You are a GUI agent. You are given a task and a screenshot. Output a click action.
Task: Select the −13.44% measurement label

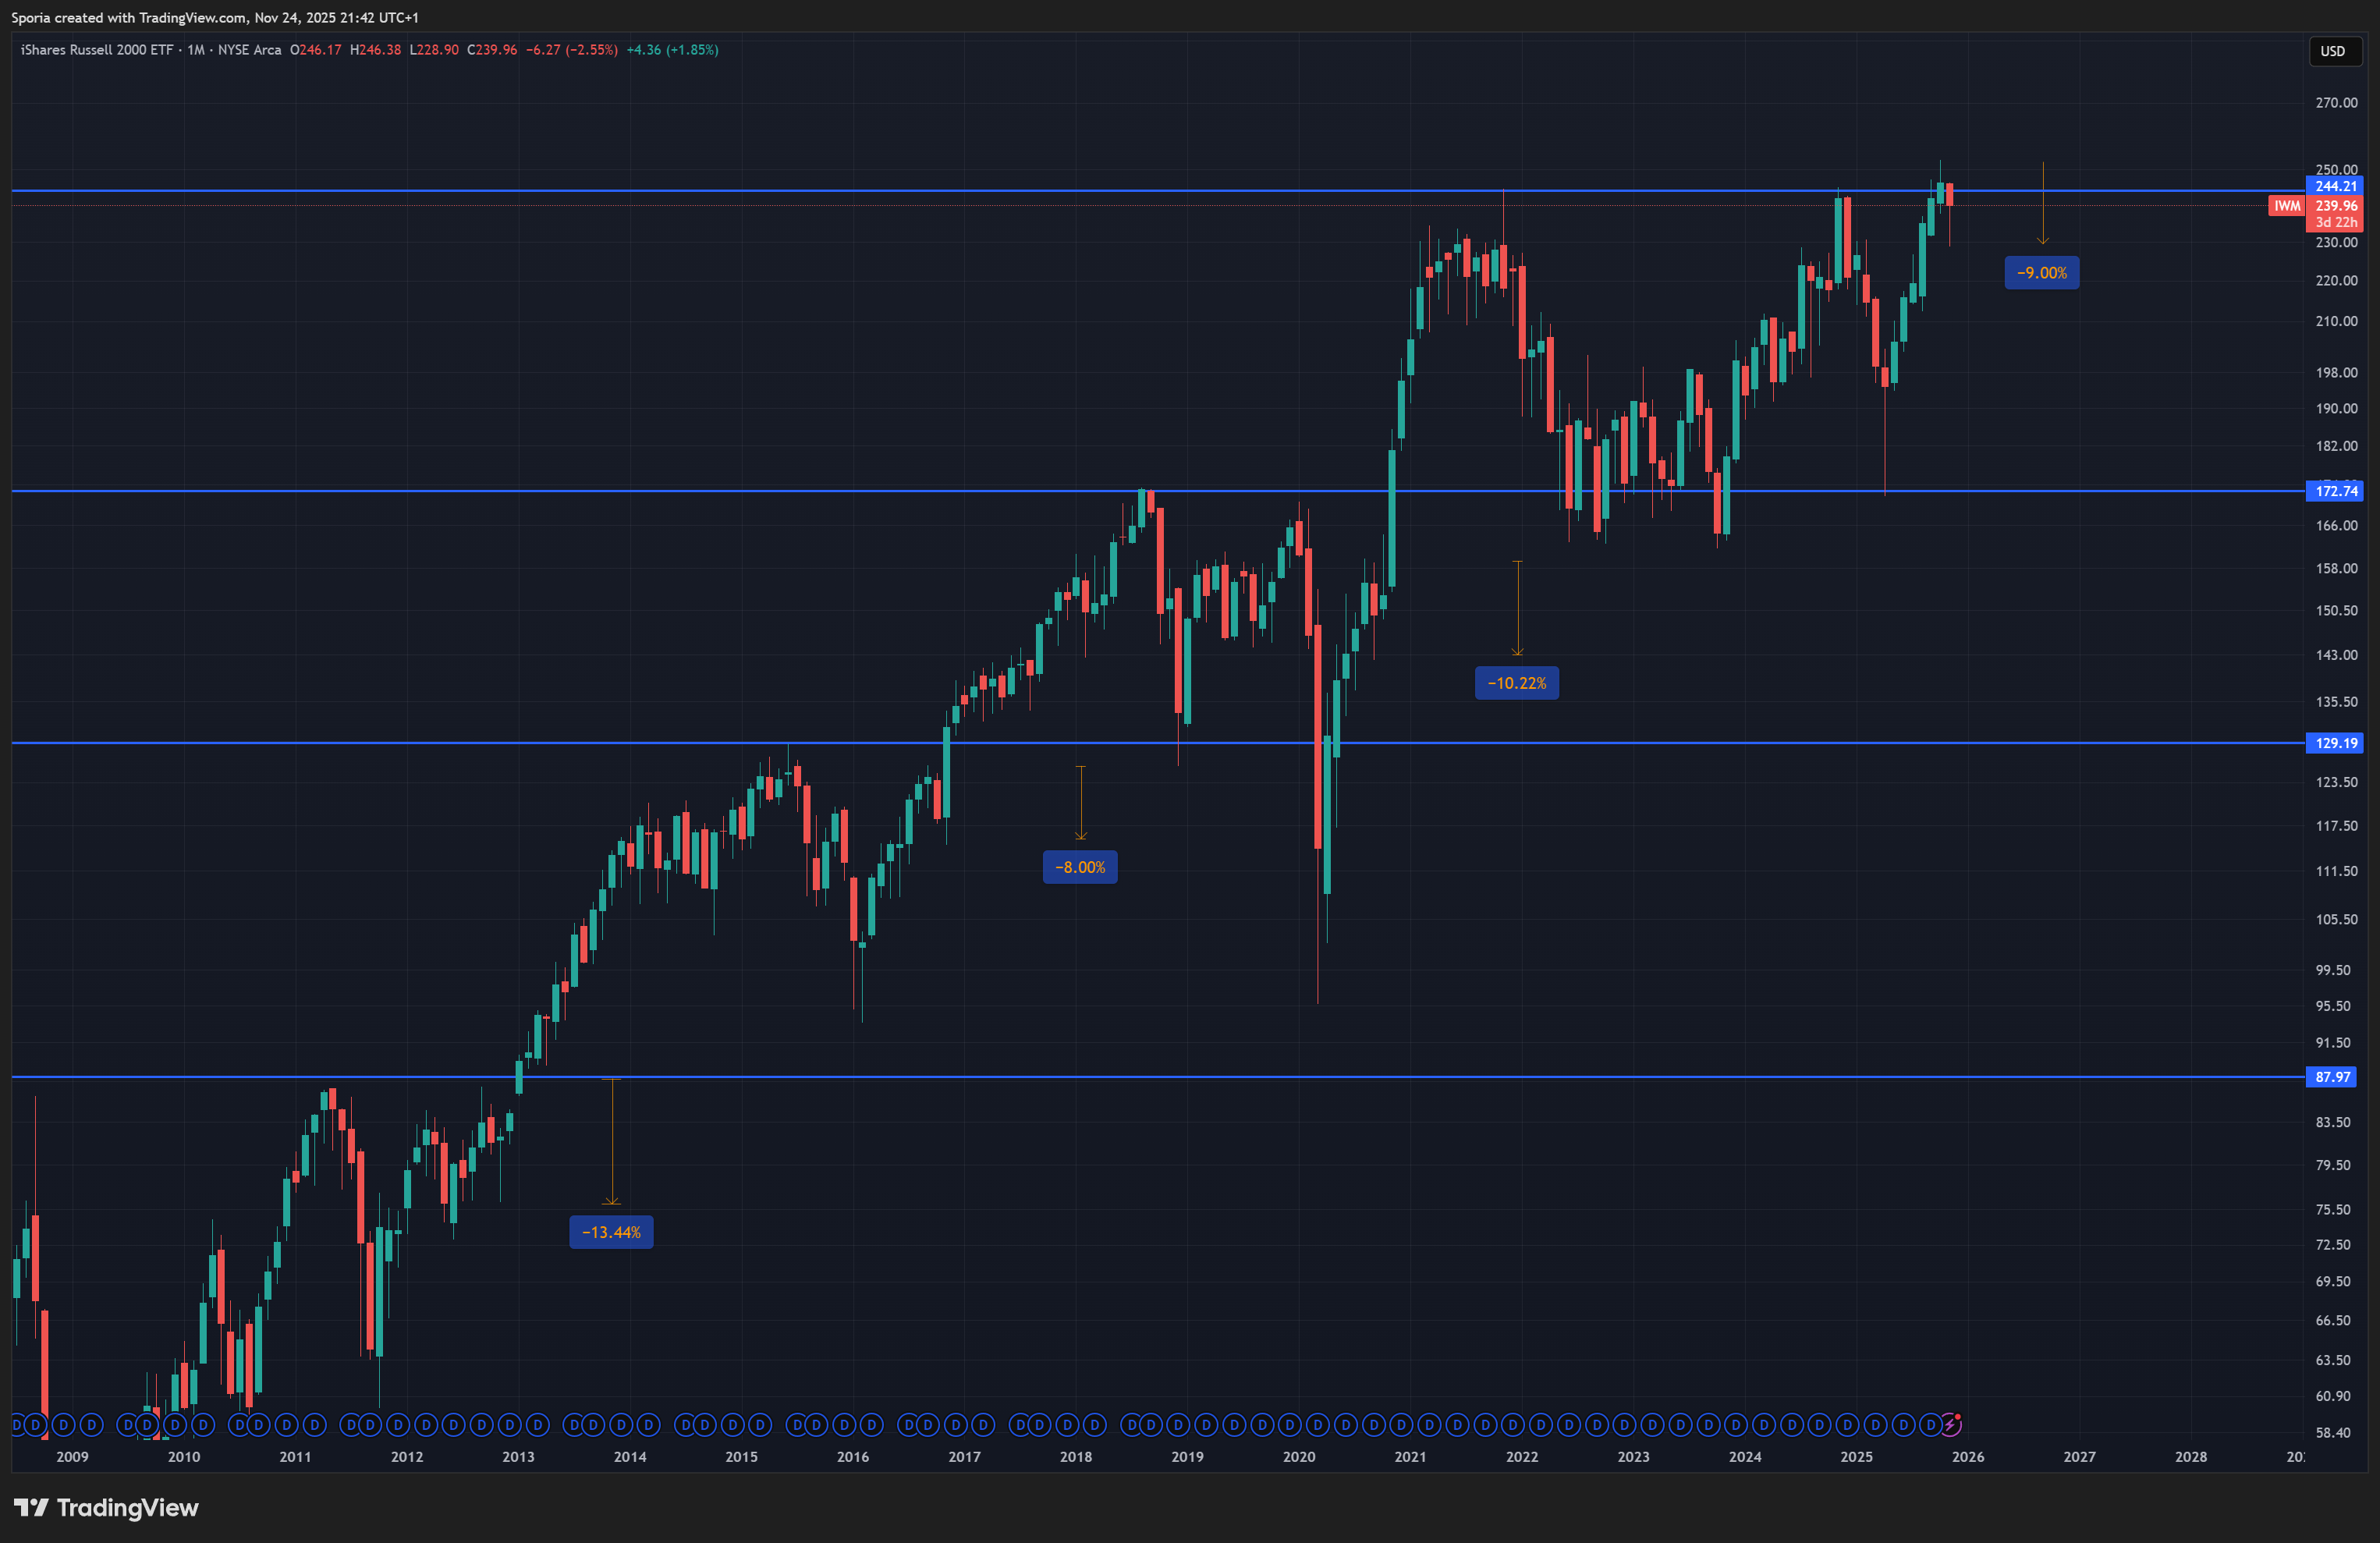pyautogui.click(x=611, y=1232)
